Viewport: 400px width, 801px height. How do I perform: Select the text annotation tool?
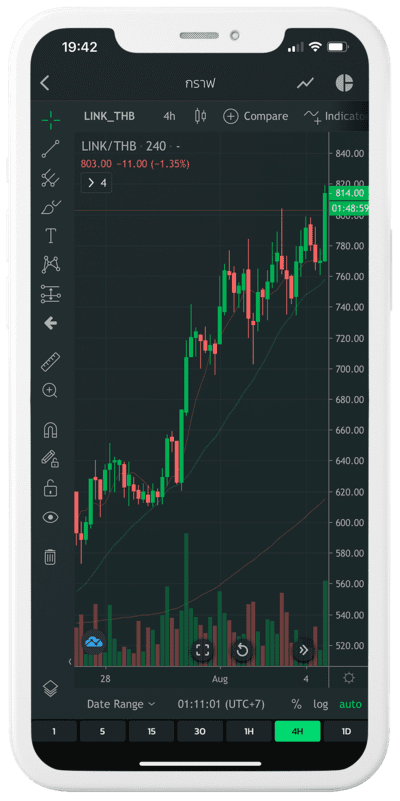point(51,236)
